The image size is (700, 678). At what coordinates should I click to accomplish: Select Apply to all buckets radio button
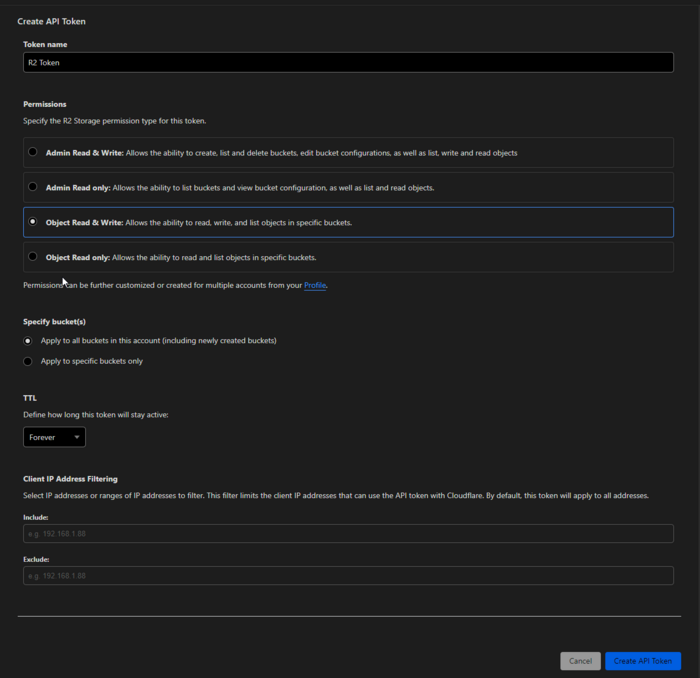coord(28,340)
